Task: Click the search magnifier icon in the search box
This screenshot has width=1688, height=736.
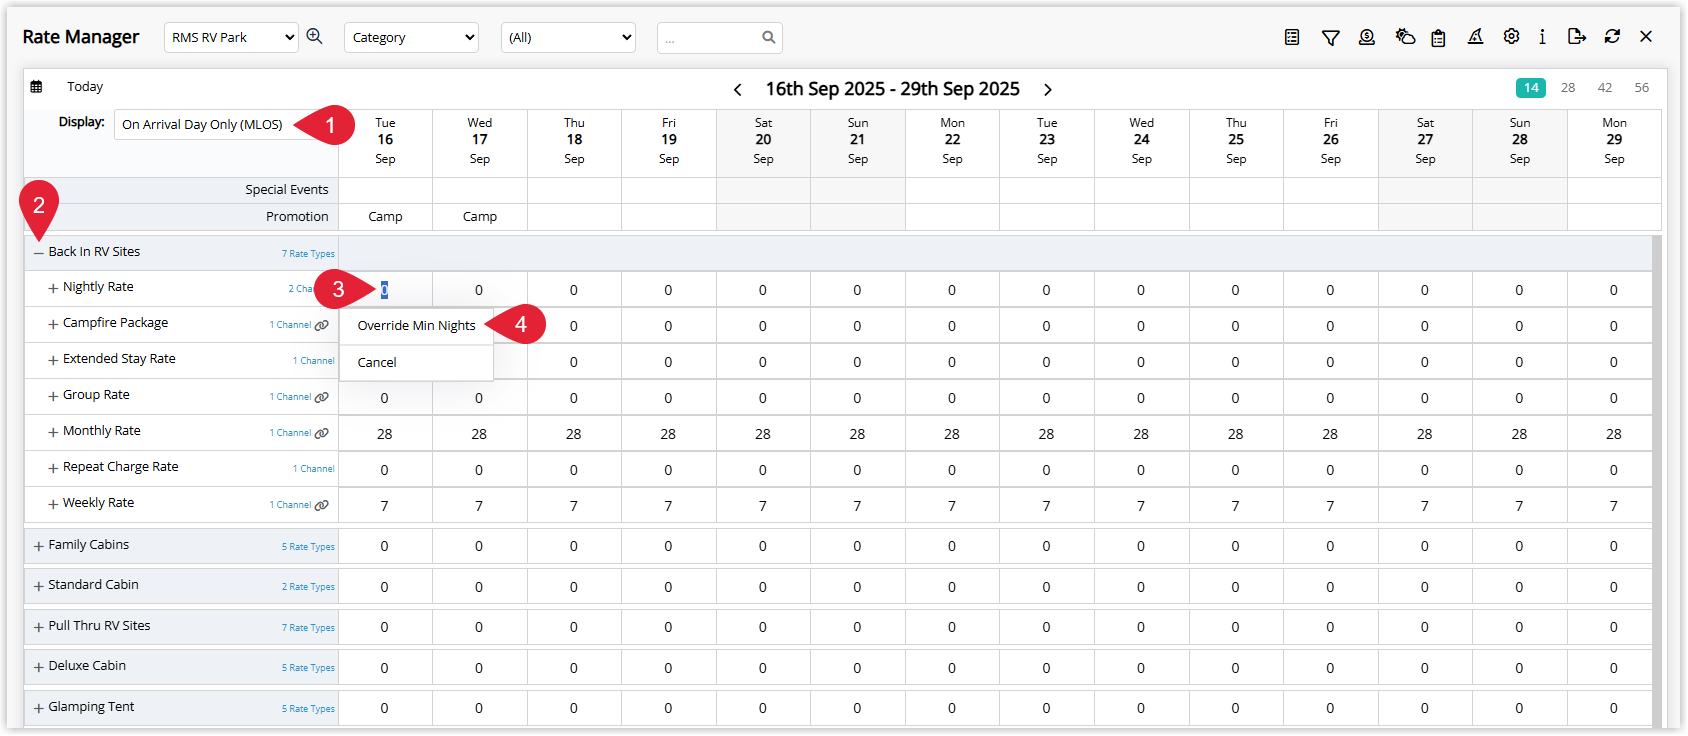Action: click(x=769, y=37)
